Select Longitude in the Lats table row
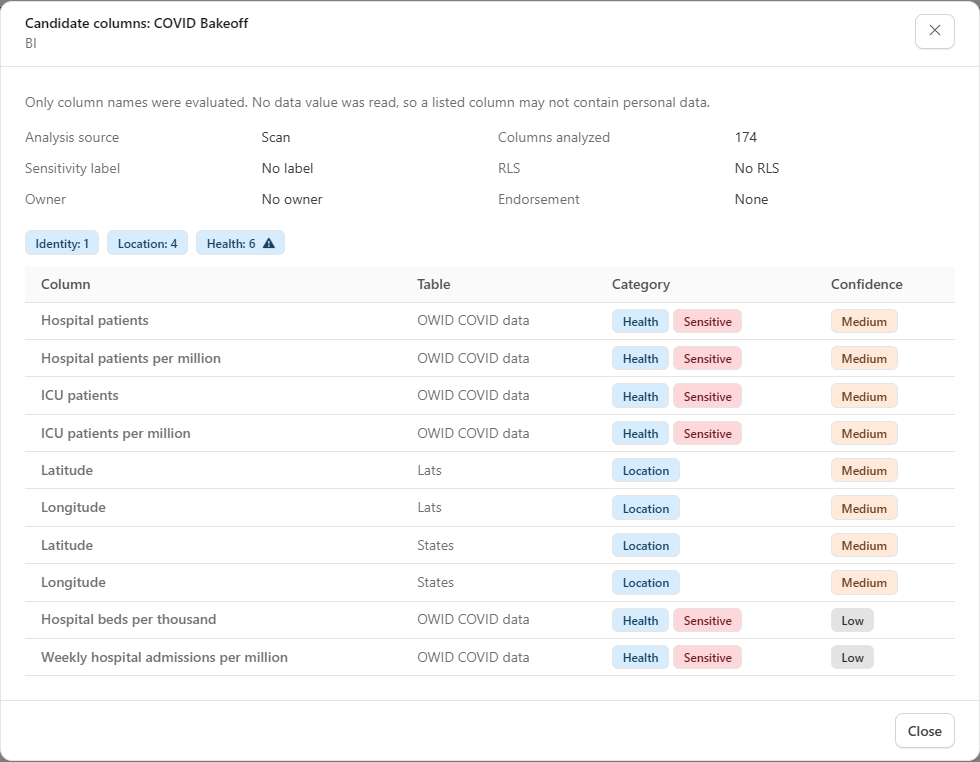This screenshot has width=980, height=762. point(73,508)
